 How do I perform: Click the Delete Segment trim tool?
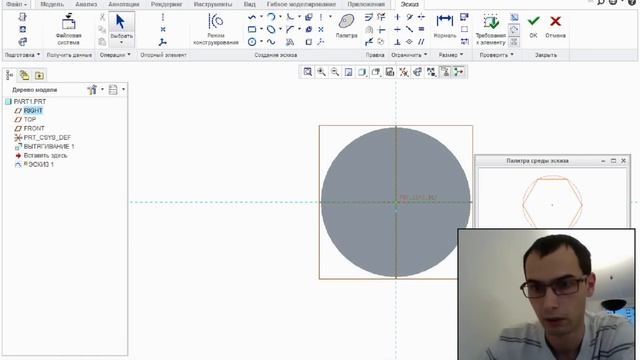(381, 17)
